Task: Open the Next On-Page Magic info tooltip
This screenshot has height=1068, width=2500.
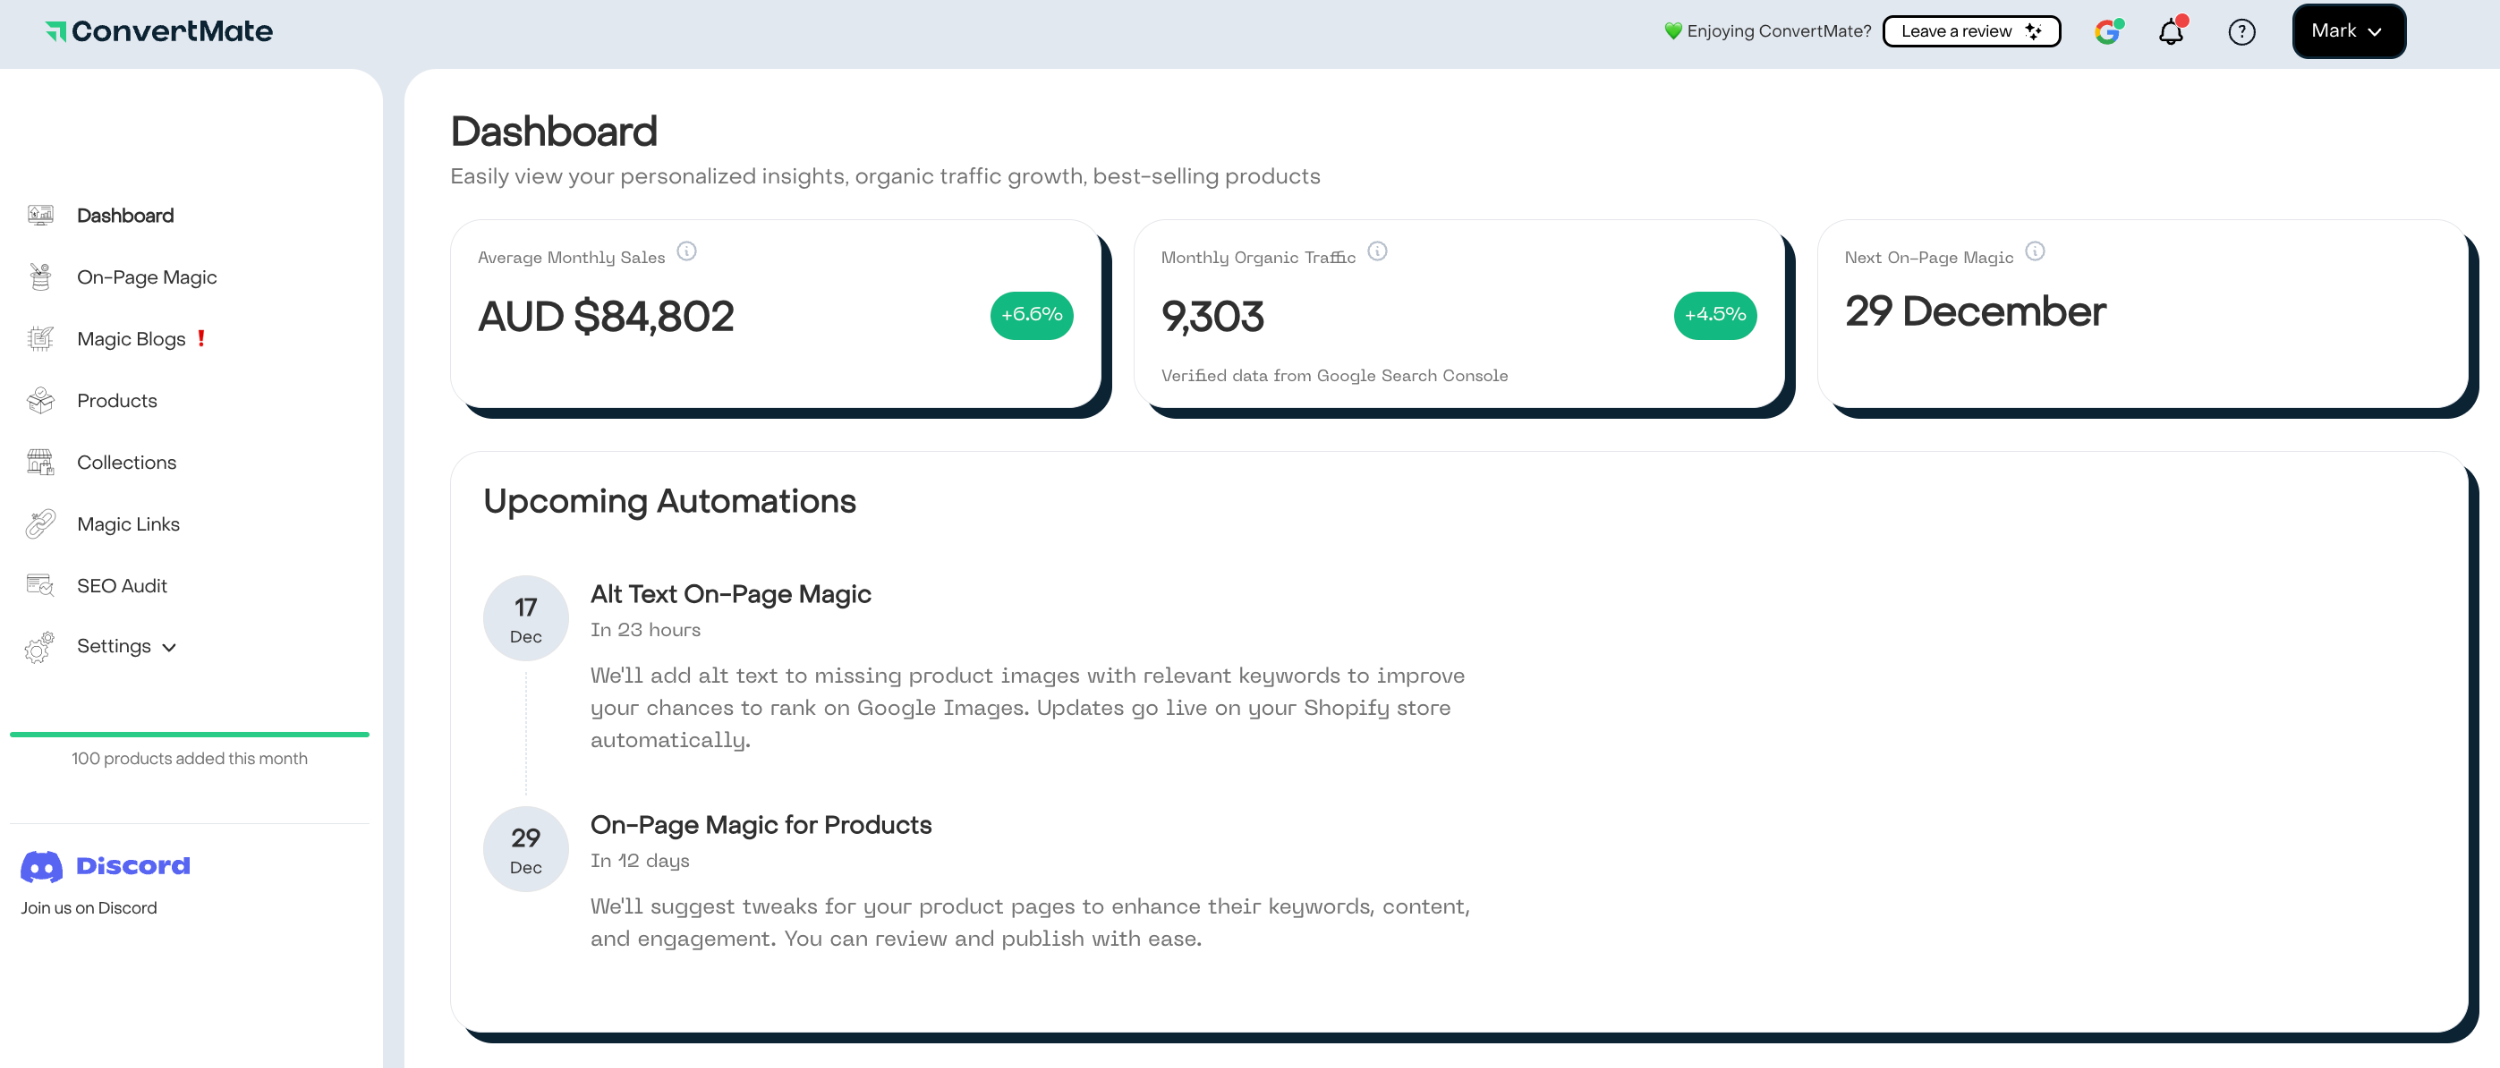Action: click(2034, 252)
